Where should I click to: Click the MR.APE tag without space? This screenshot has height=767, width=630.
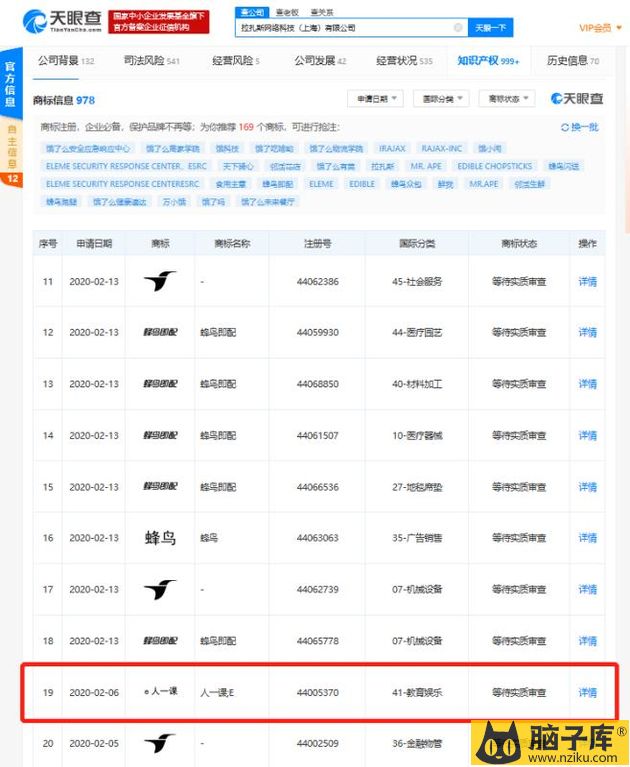[484, 184]
